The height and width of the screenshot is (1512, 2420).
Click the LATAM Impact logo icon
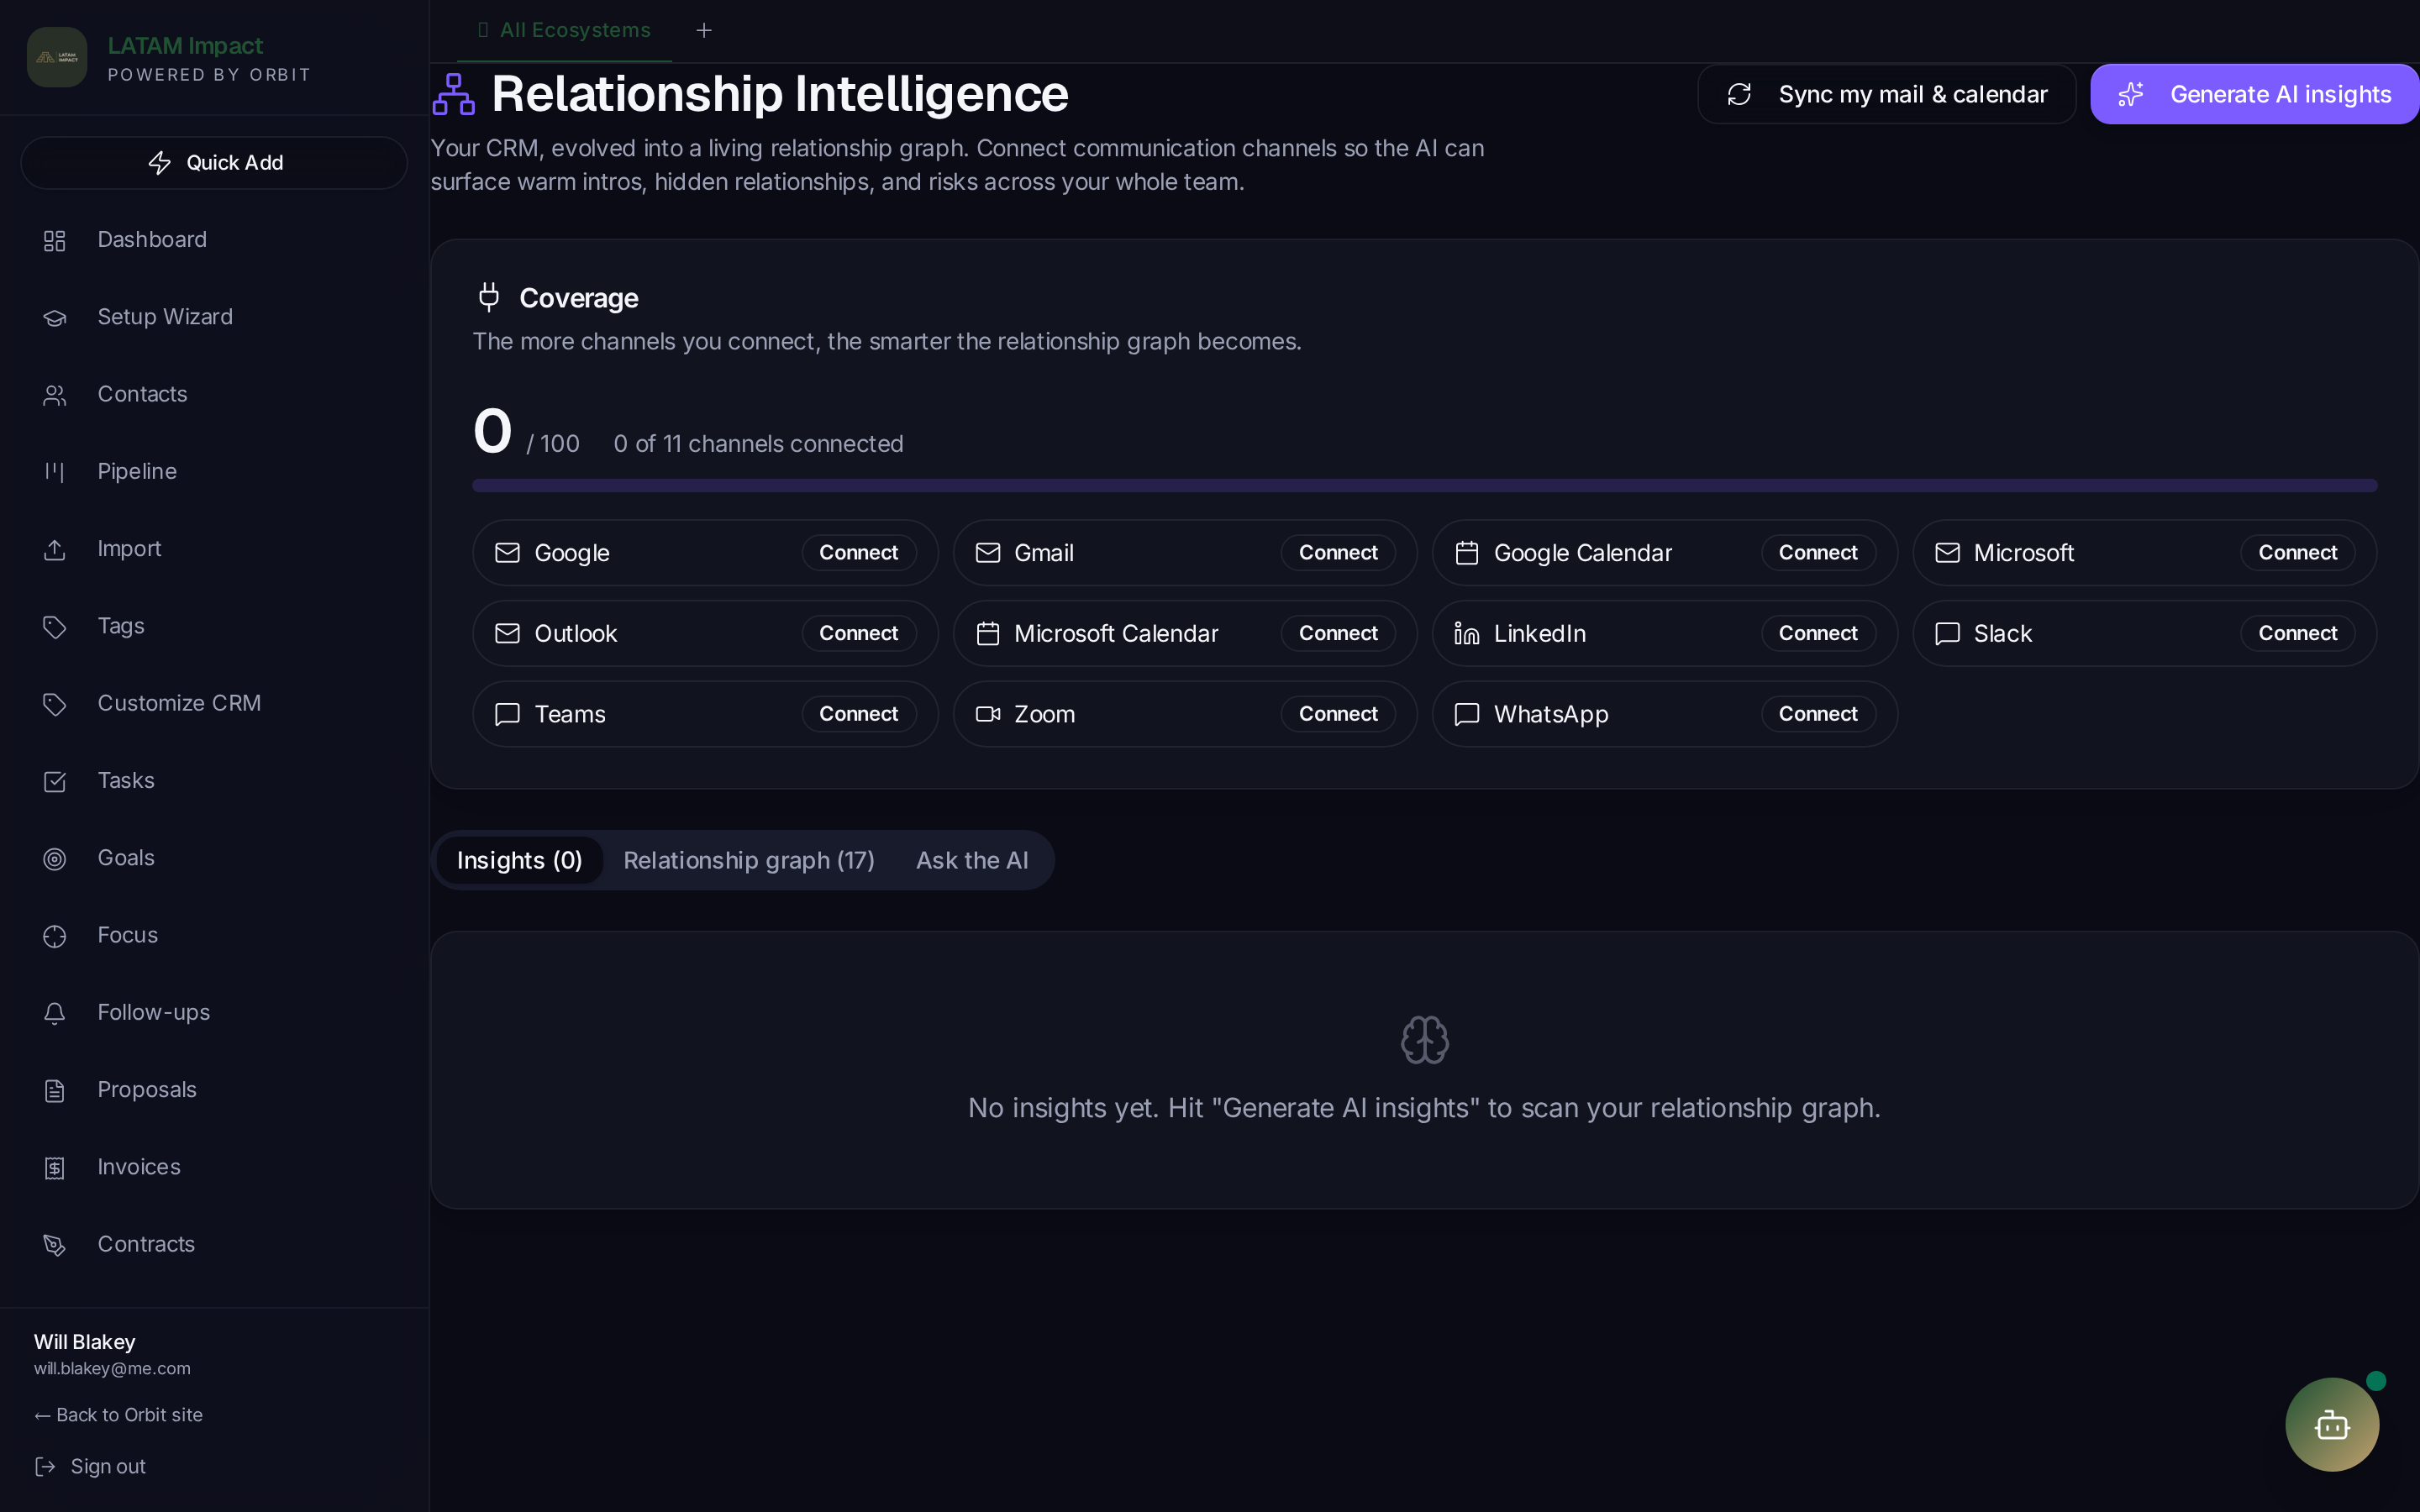tap(57, 57)
